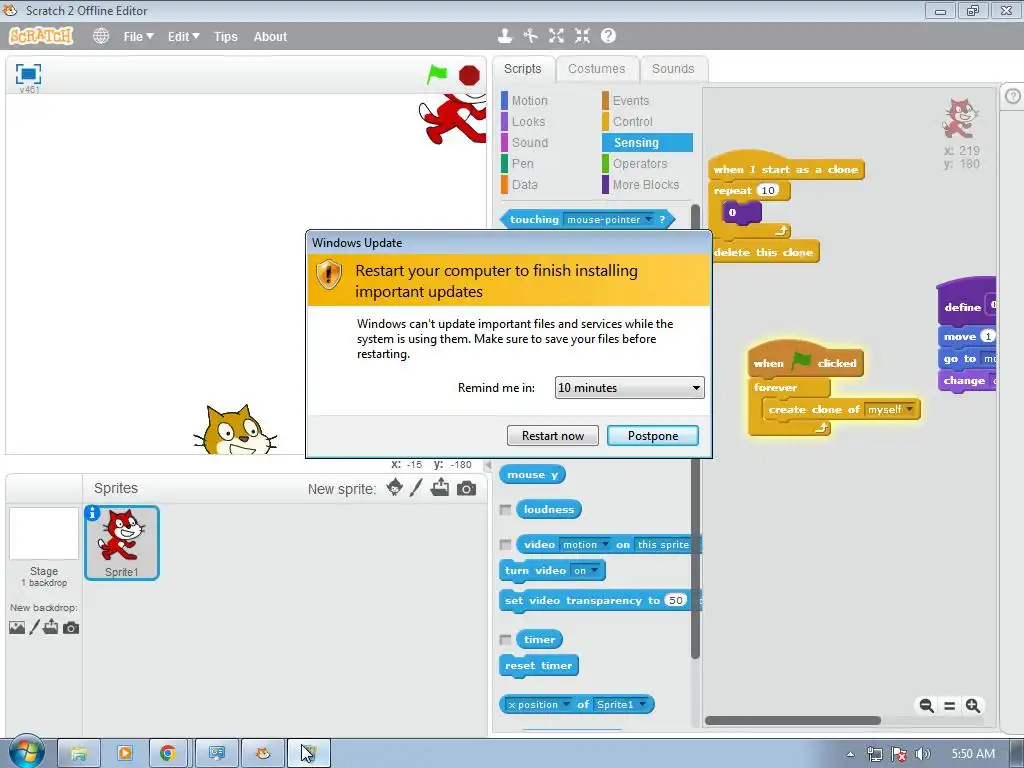This screenshot has height=768, width=1024.
Task: Select the Duplicate stamp tool
Action: pos(504,36)
